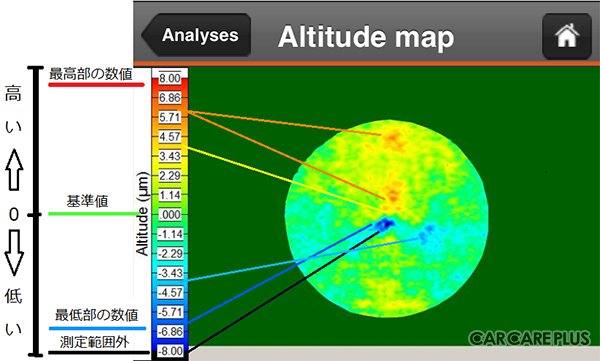Click the Altitude (µm) axis label
Image resolution: width=600 pixels, height=361 pixels.
tap(142, 214)
